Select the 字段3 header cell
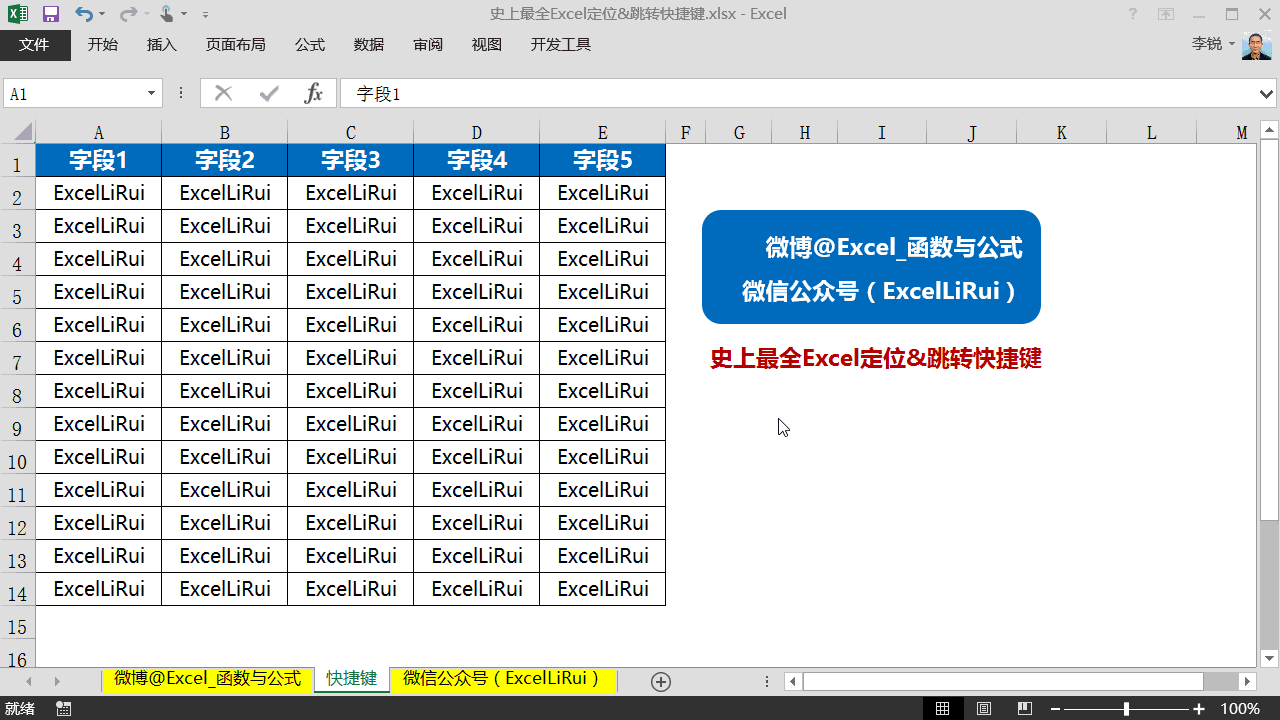The height and width of the screenshot is (720, 1280). click(x=351, y=160)
